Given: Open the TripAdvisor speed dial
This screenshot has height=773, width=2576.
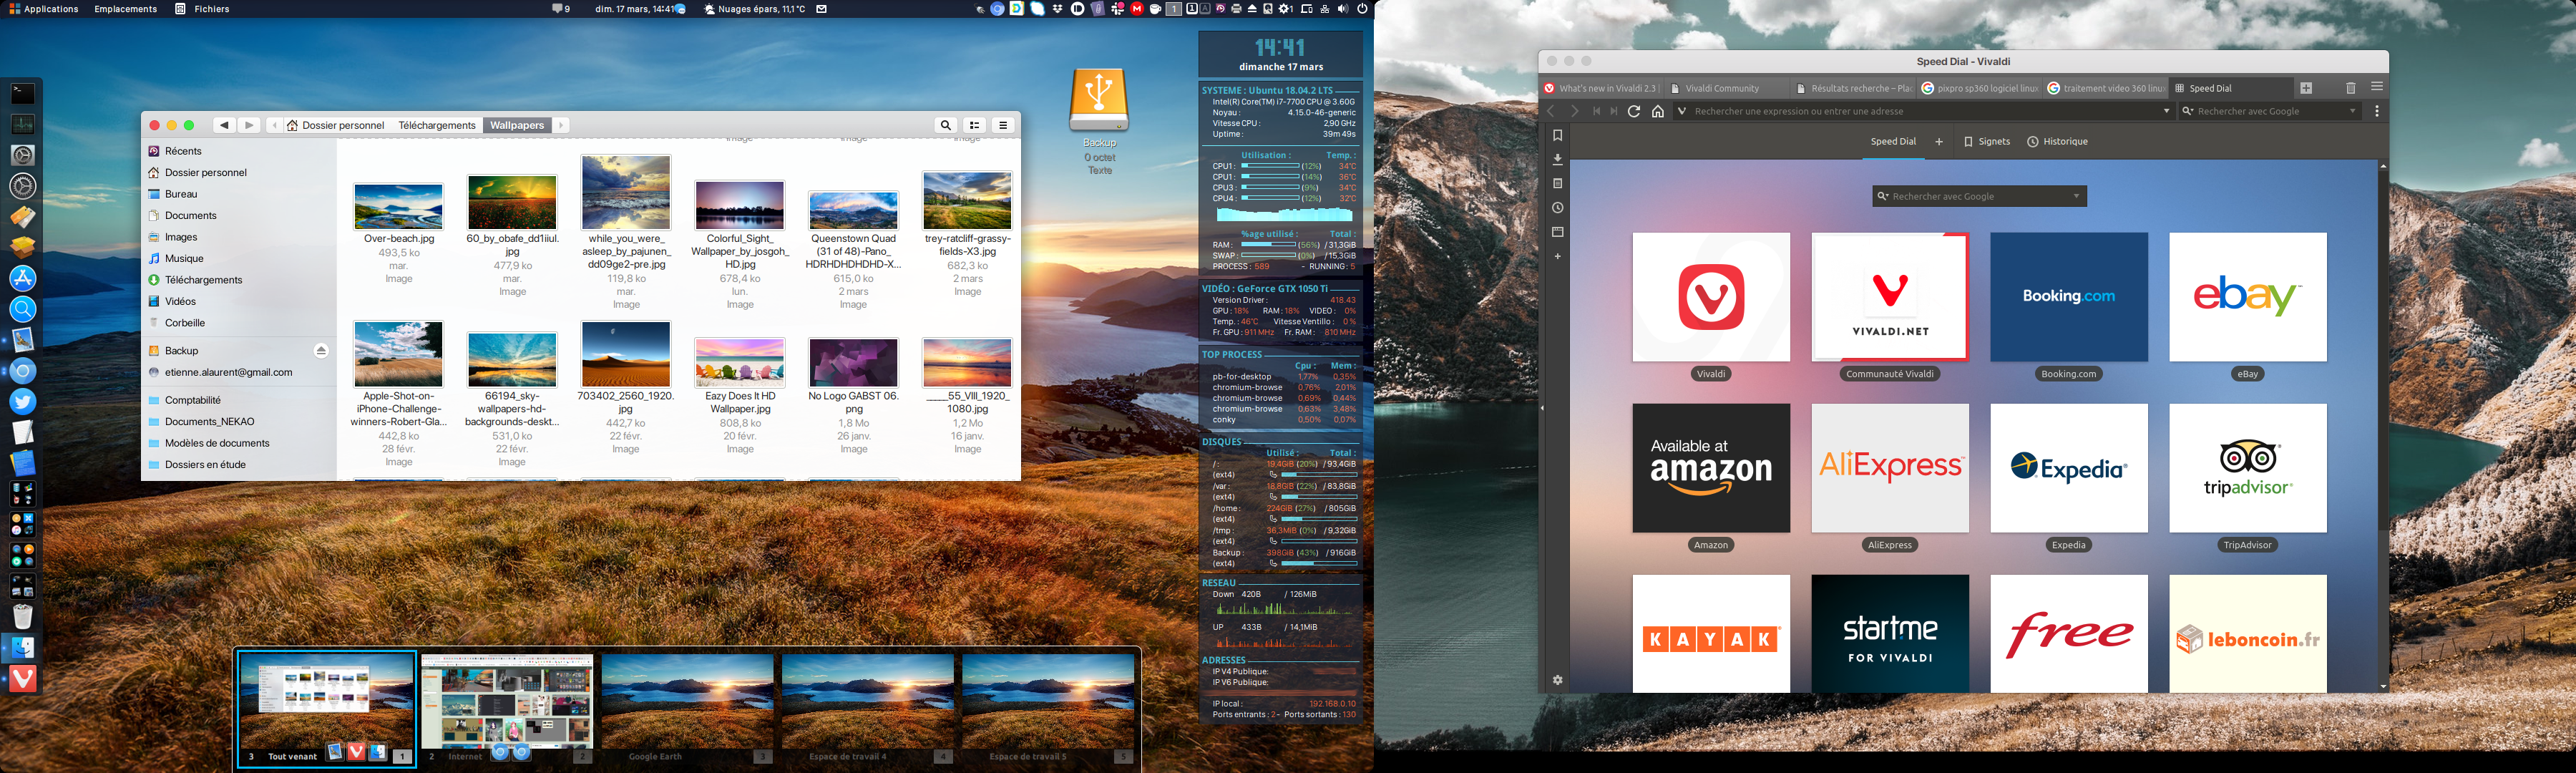Looking at the screenshot, I should (x=2247, y=468).
